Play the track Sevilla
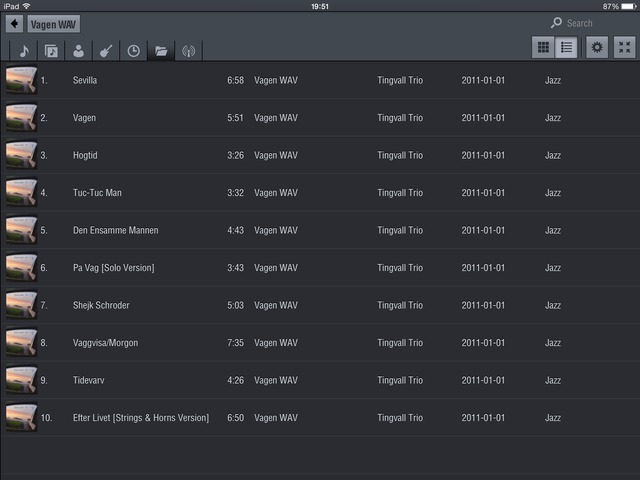The width and height of the screenshot is (640, 480). click(x=85, y=80)
